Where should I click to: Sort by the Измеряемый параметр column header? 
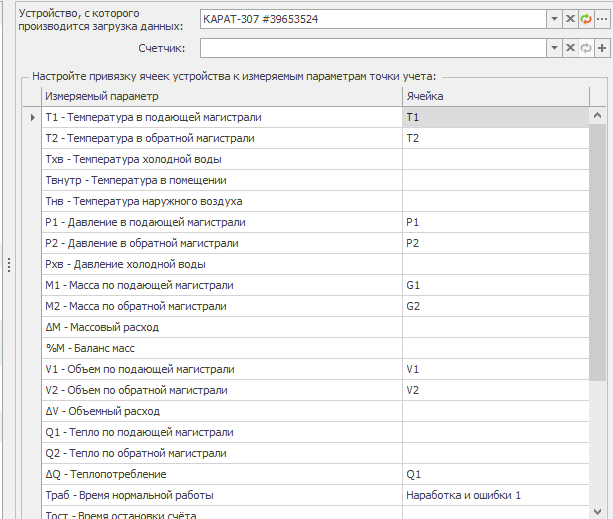point(220,96)
